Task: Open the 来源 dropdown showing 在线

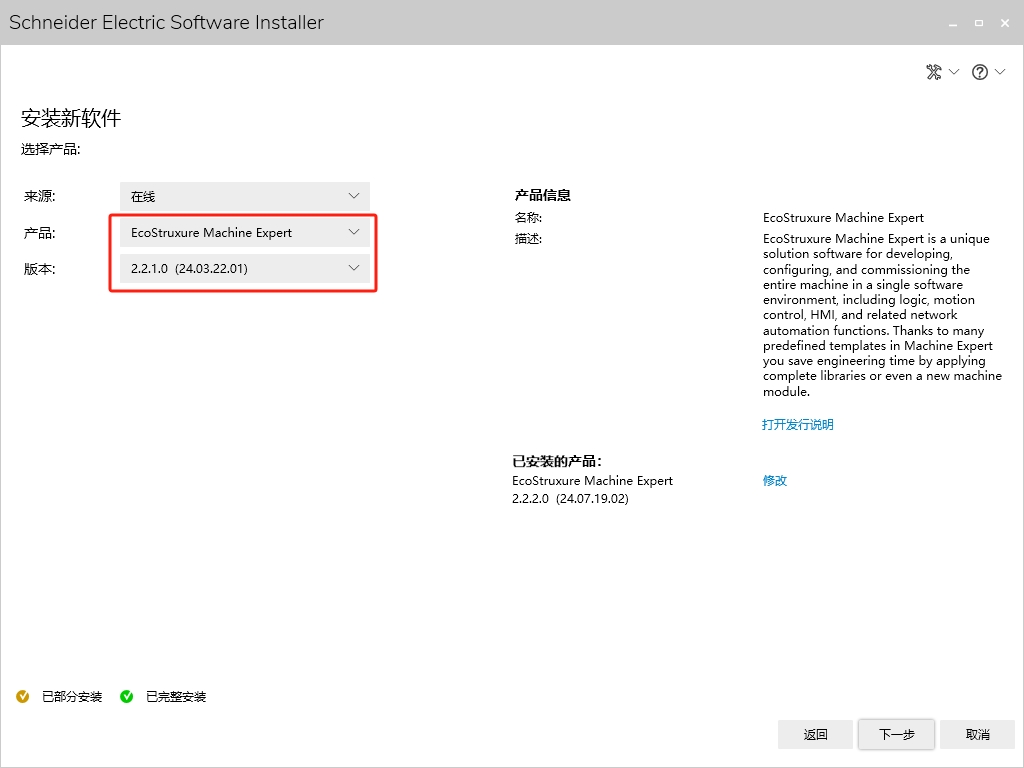Action: (244, 196)
